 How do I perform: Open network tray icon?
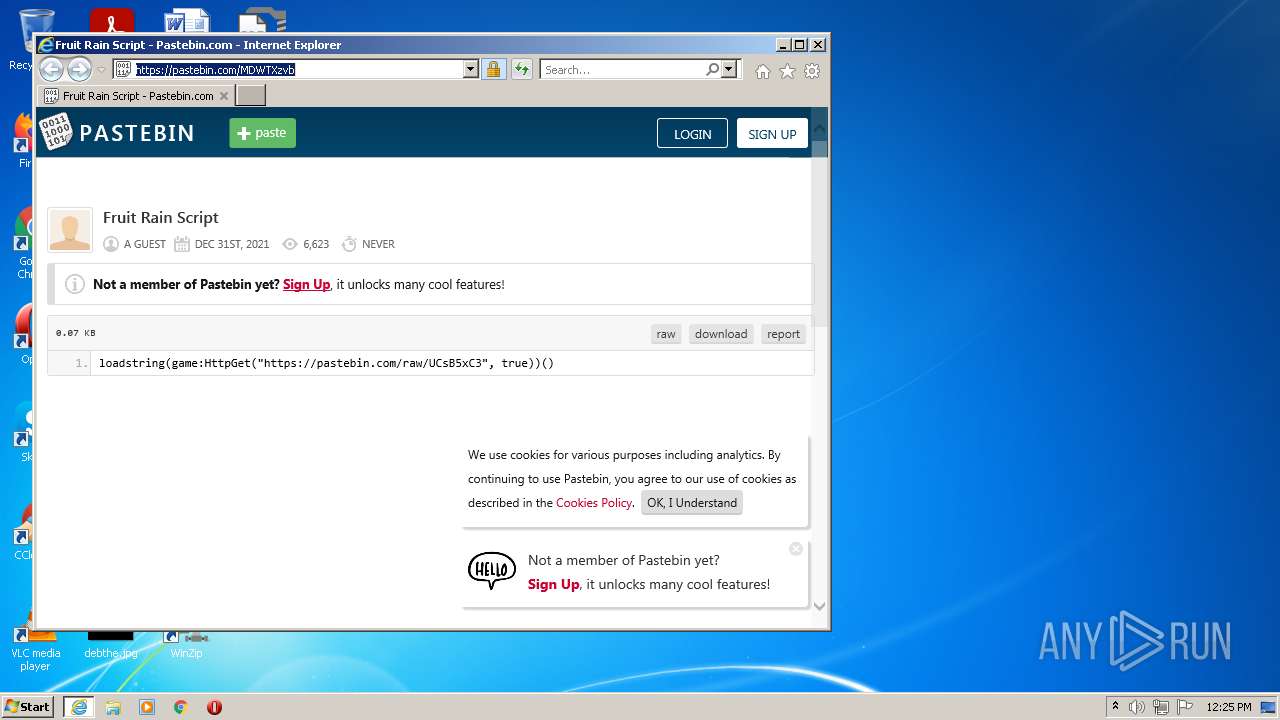tap(1161, 707)
